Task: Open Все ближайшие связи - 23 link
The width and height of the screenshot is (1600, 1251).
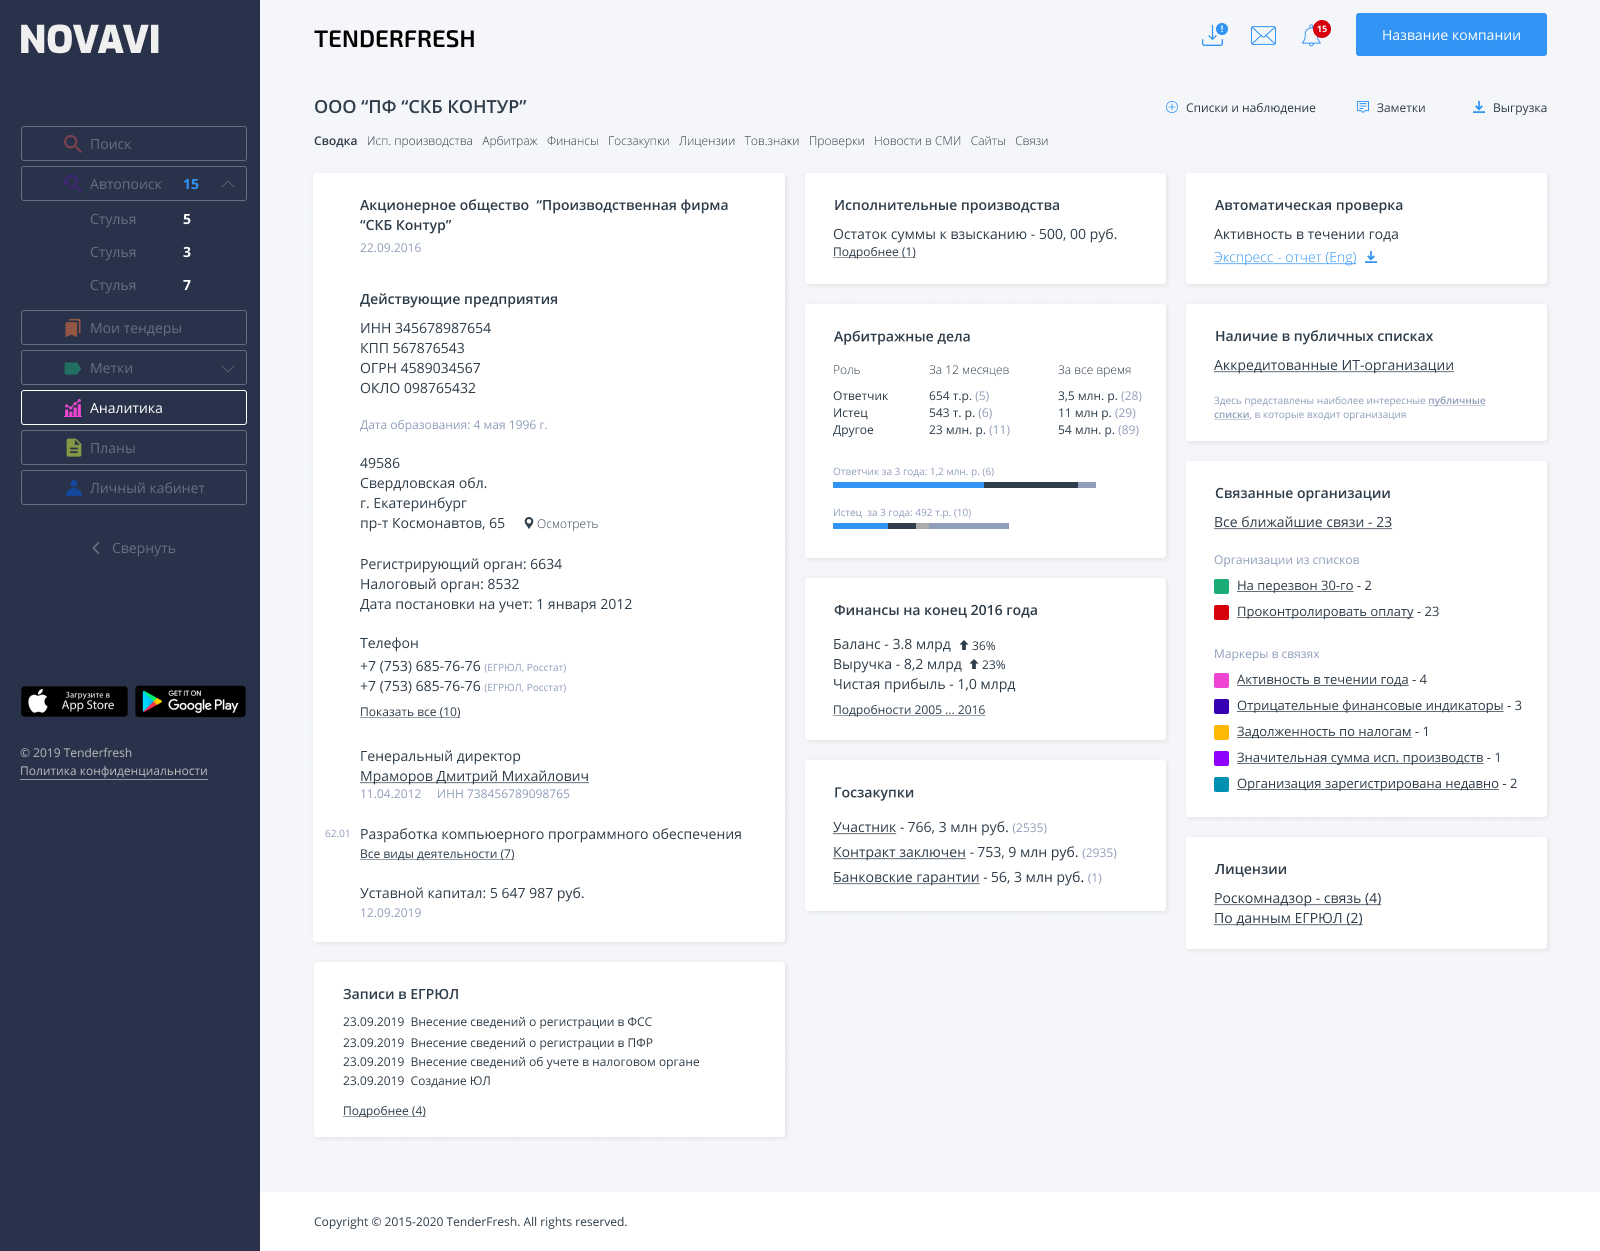Action: [1303, 522]
